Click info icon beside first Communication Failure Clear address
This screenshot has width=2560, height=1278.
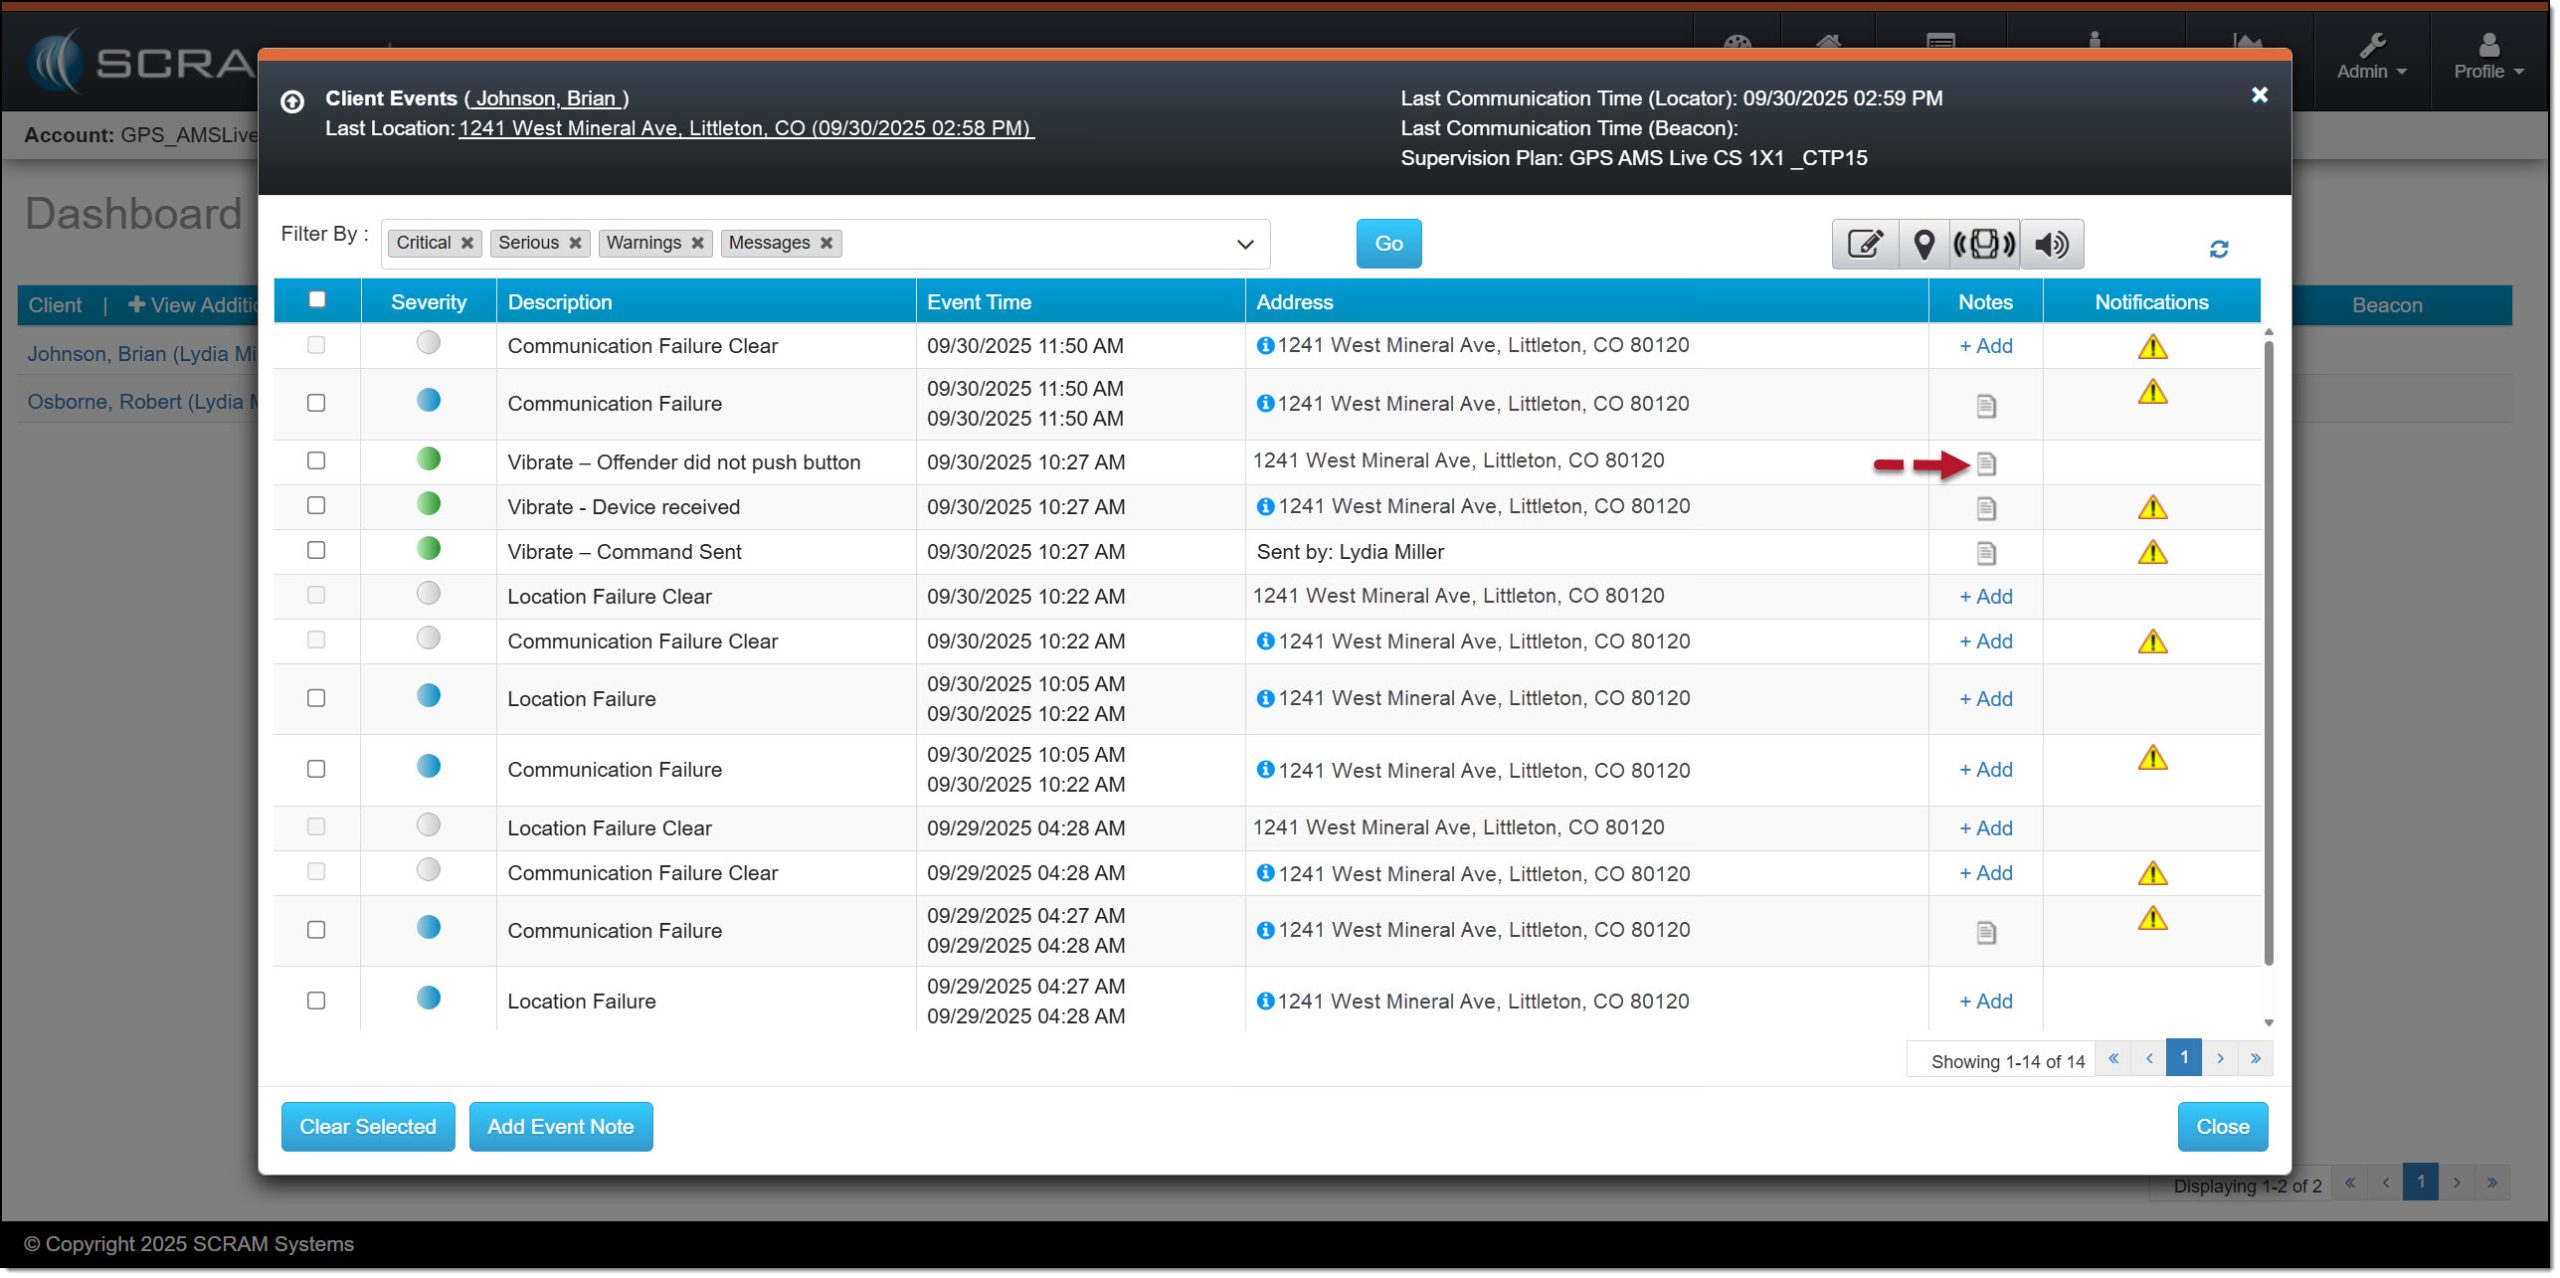1265,346
